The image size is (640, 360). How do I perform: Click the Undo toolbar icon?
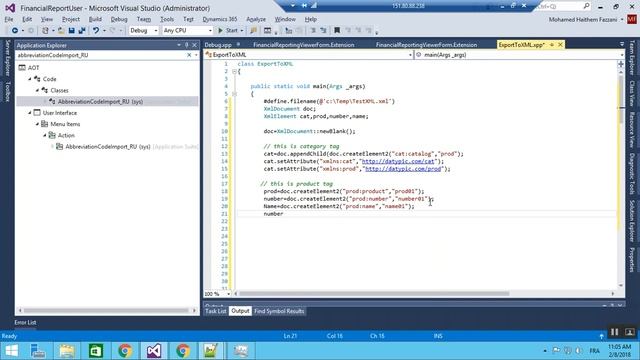pyautogui.click(x=96, y=31)
